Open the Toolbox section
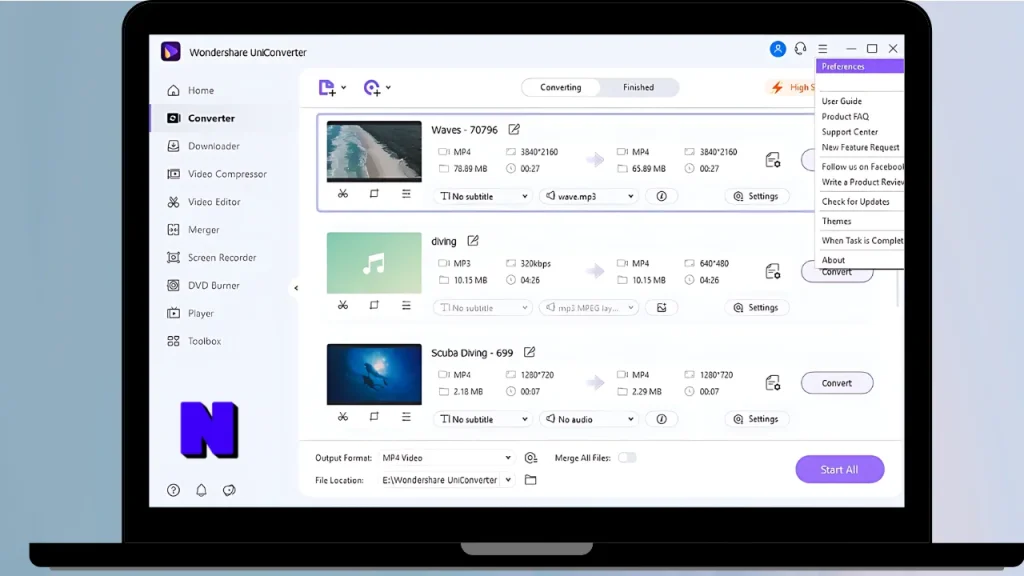Viewport: 1024px width, 576px height. coord(194,341)
